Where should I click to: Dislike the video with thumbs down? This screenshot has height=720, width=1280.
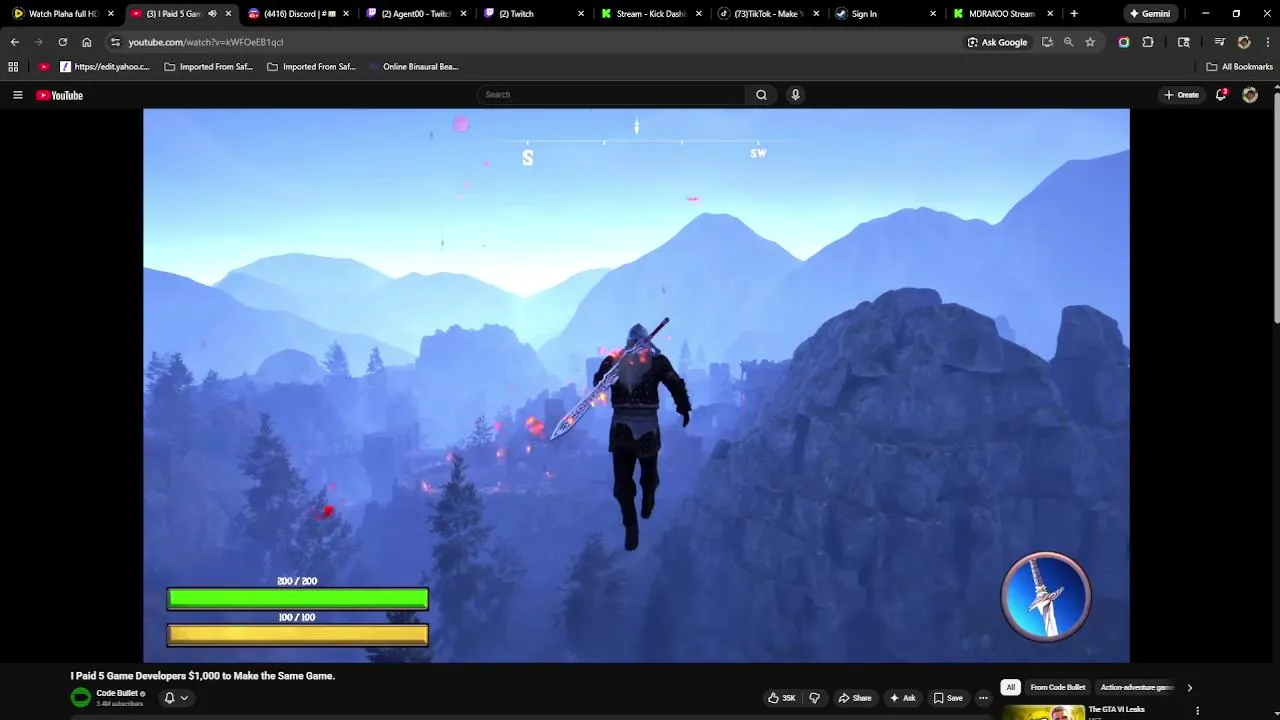(x=814, y=698)
